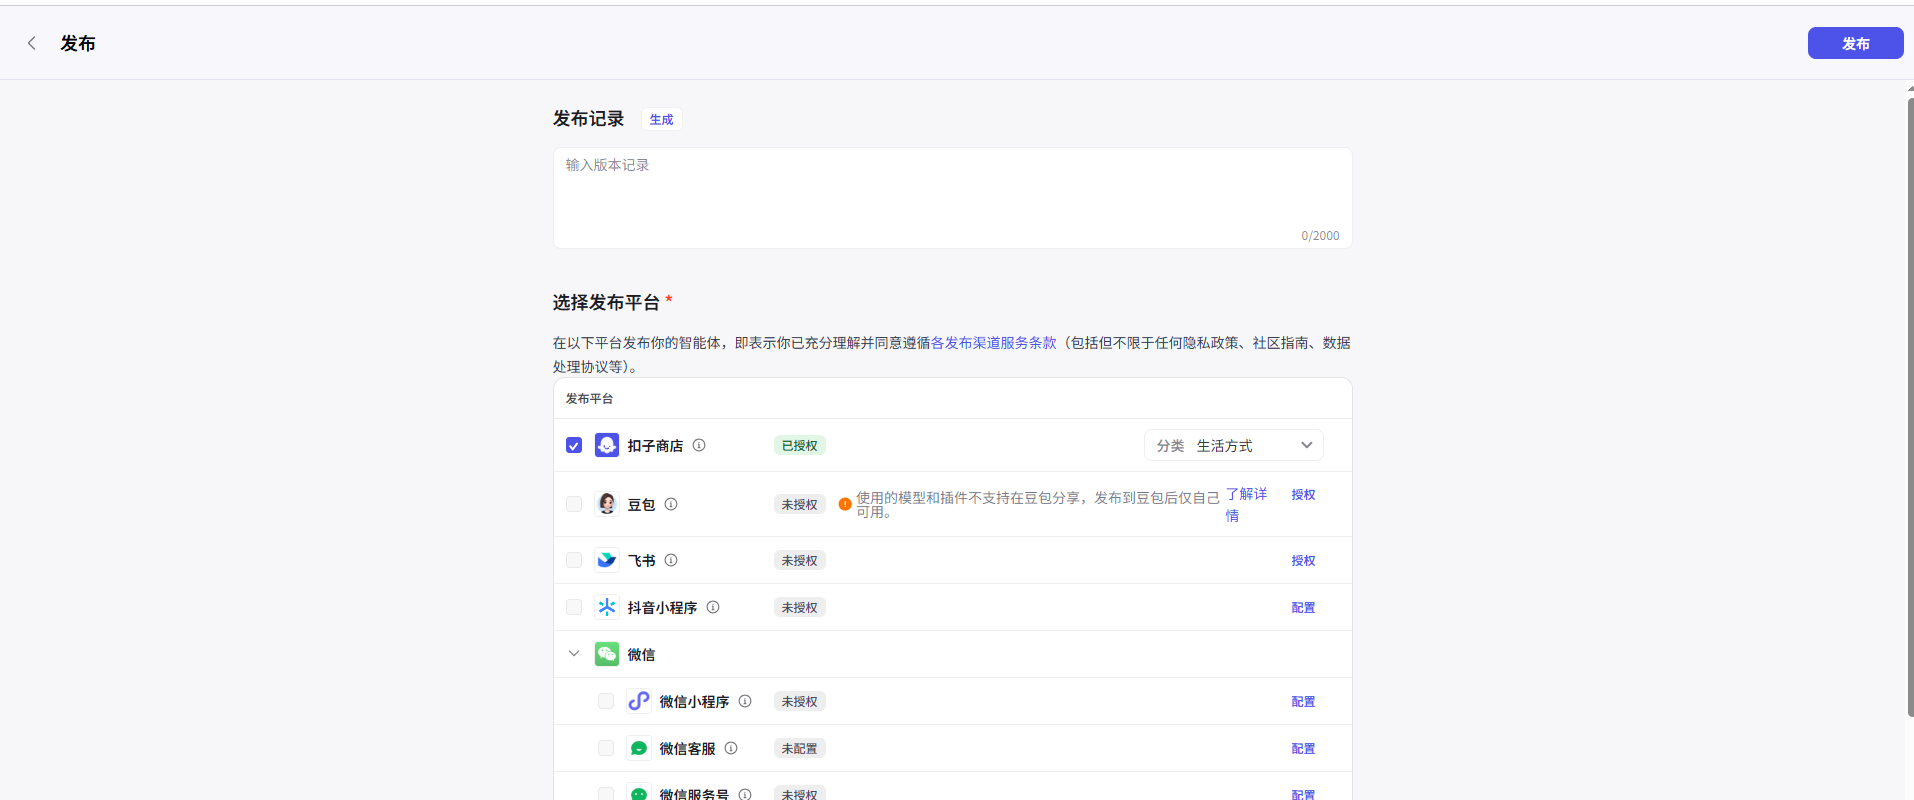Image resolution: width=1914 pixels, height=800 pixels.
Task: Click the info icon beside 抖音小程序
Action: point(713,607)
